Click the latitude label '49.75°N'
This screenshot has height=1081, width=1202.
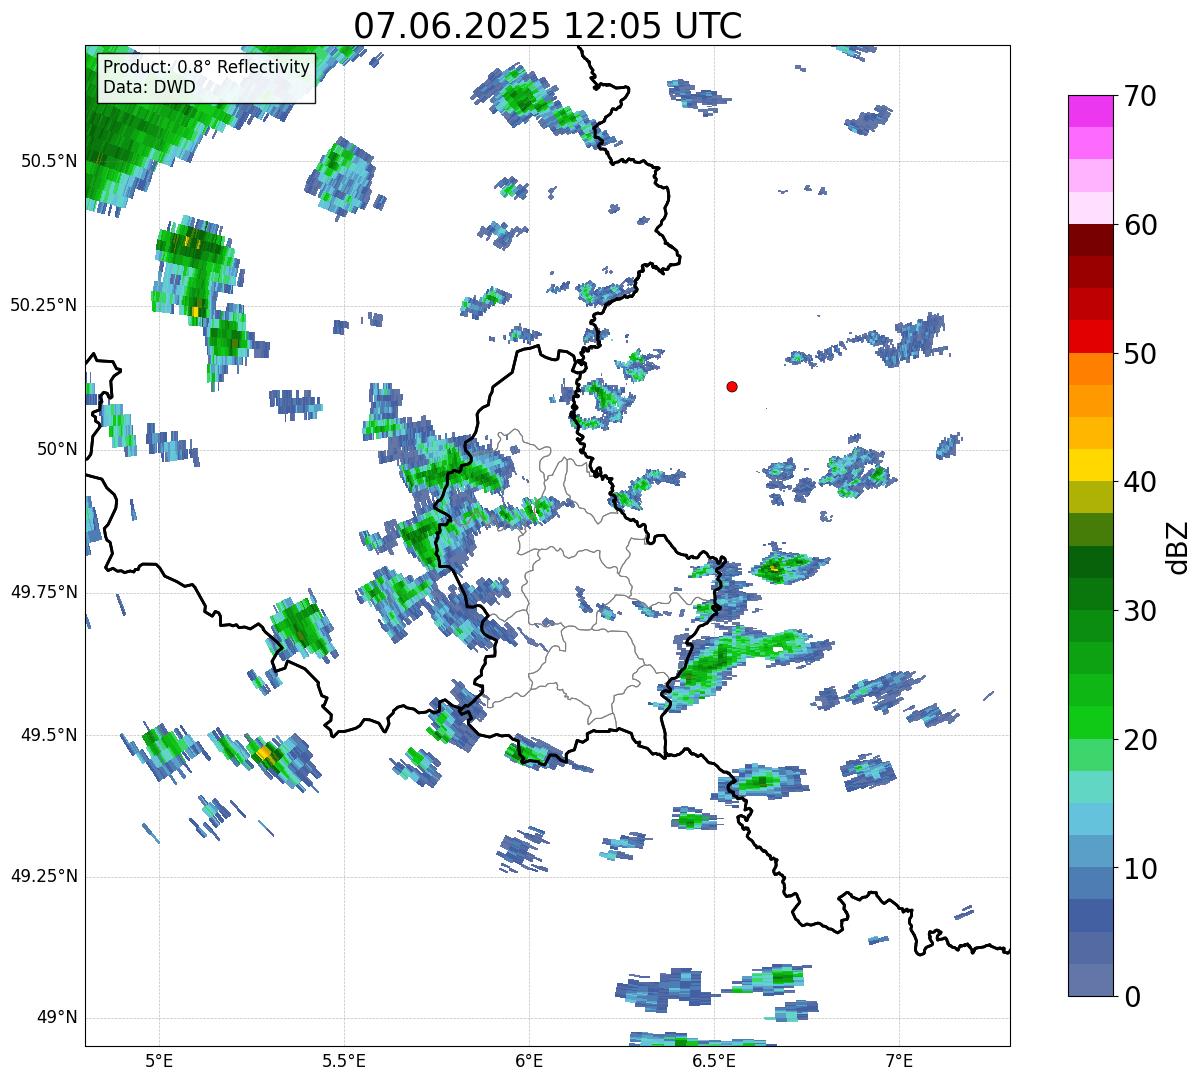point(44,592)
